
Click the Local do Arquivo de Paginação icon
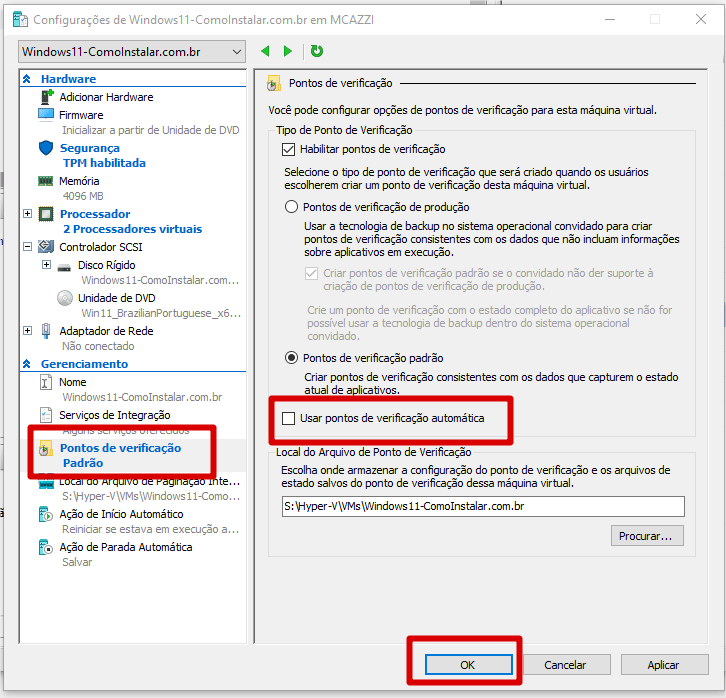(46, 483)
